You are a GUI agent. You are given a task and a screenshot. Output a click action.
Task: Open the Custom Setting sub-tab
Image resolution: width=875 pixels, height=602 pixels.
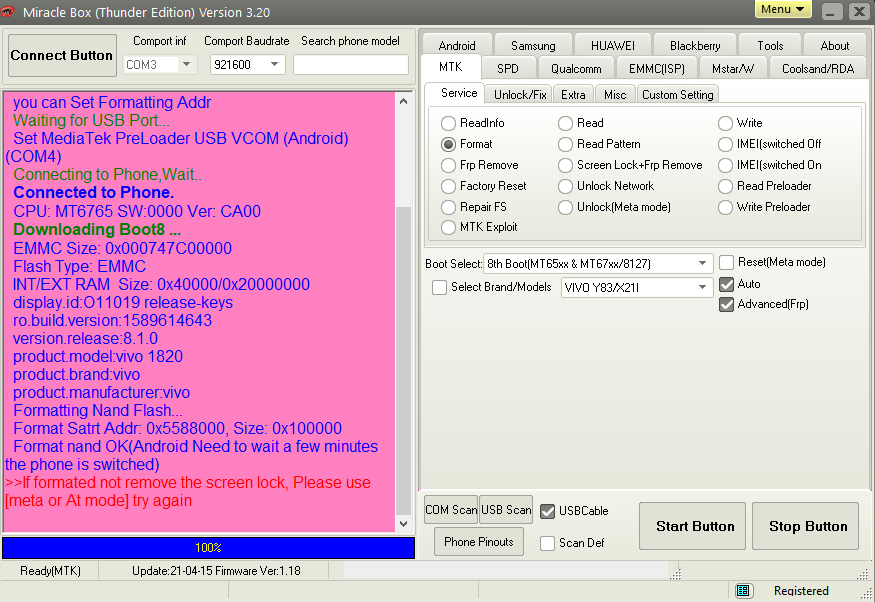(677, 95)
